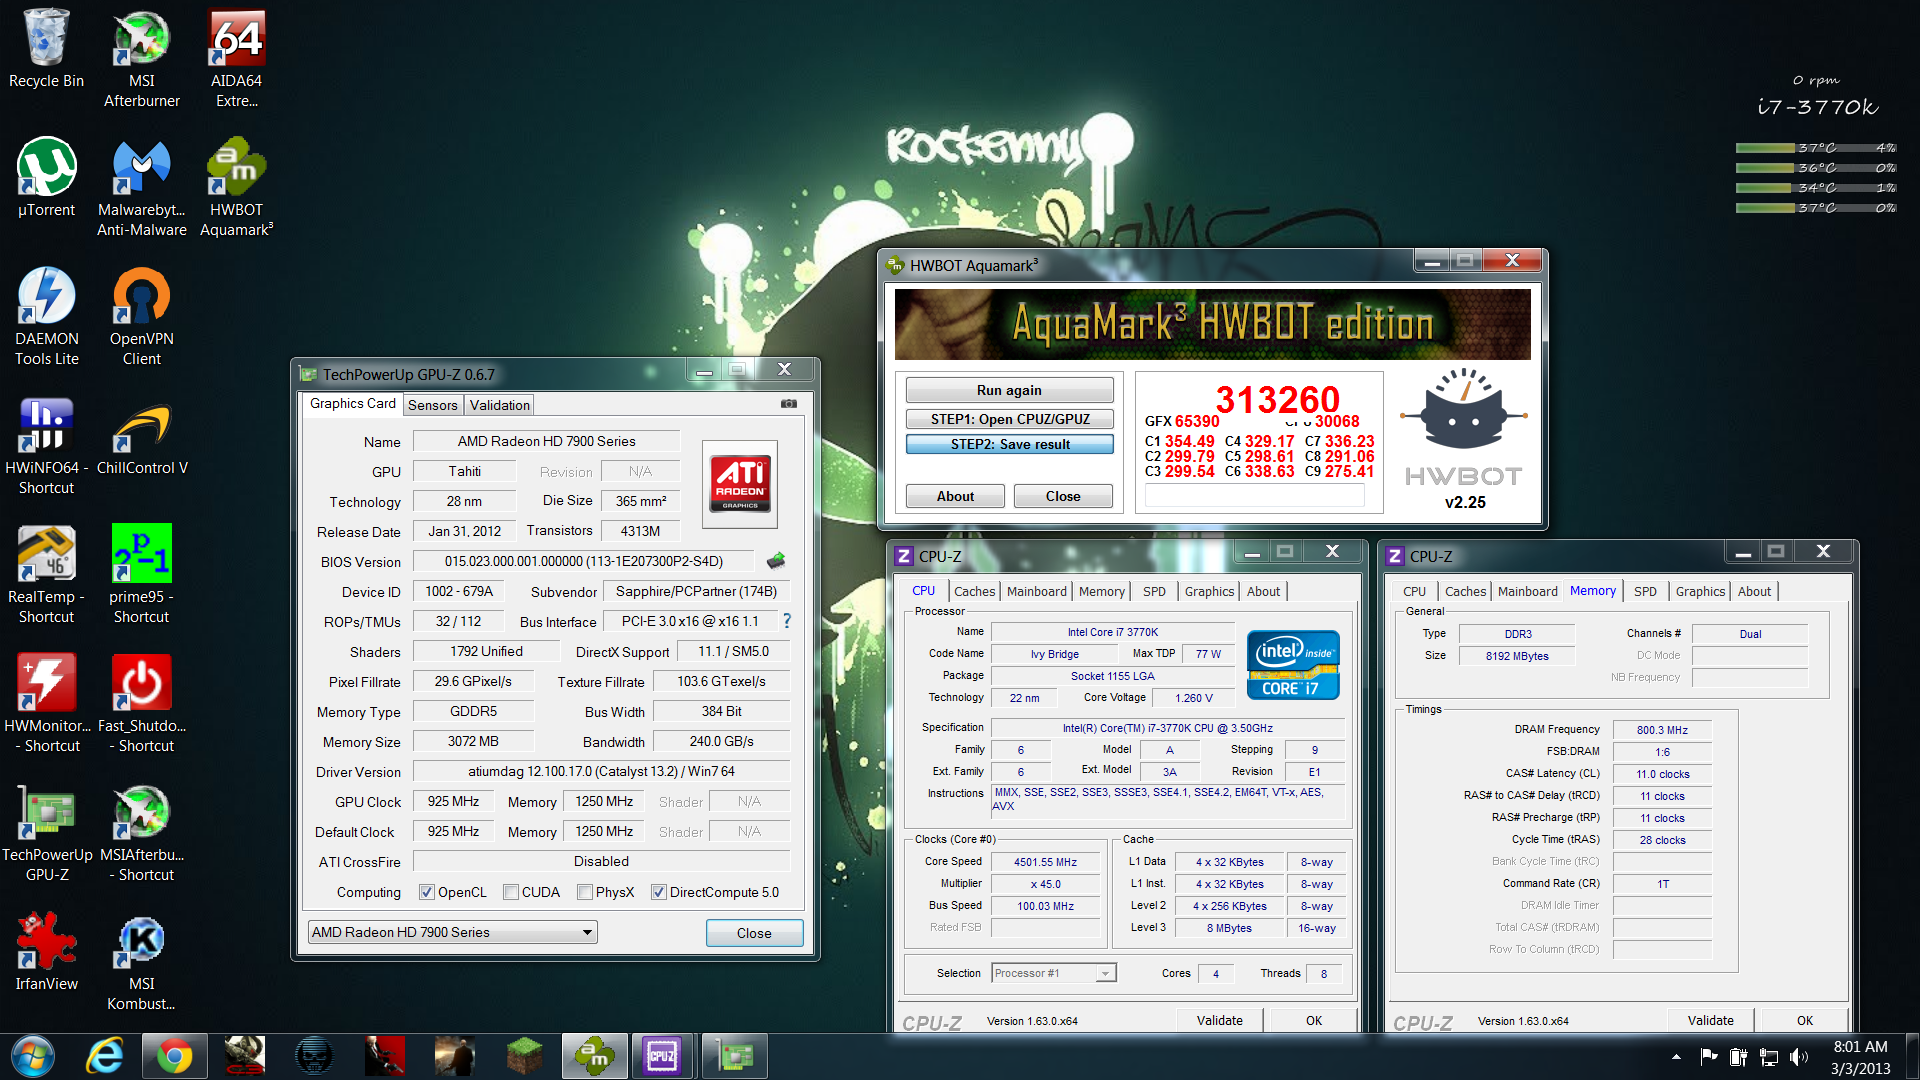Screen dimensions: 1920x1080
Task: Click GPU-Z screenshot camera icon
Action: [789, 404]
